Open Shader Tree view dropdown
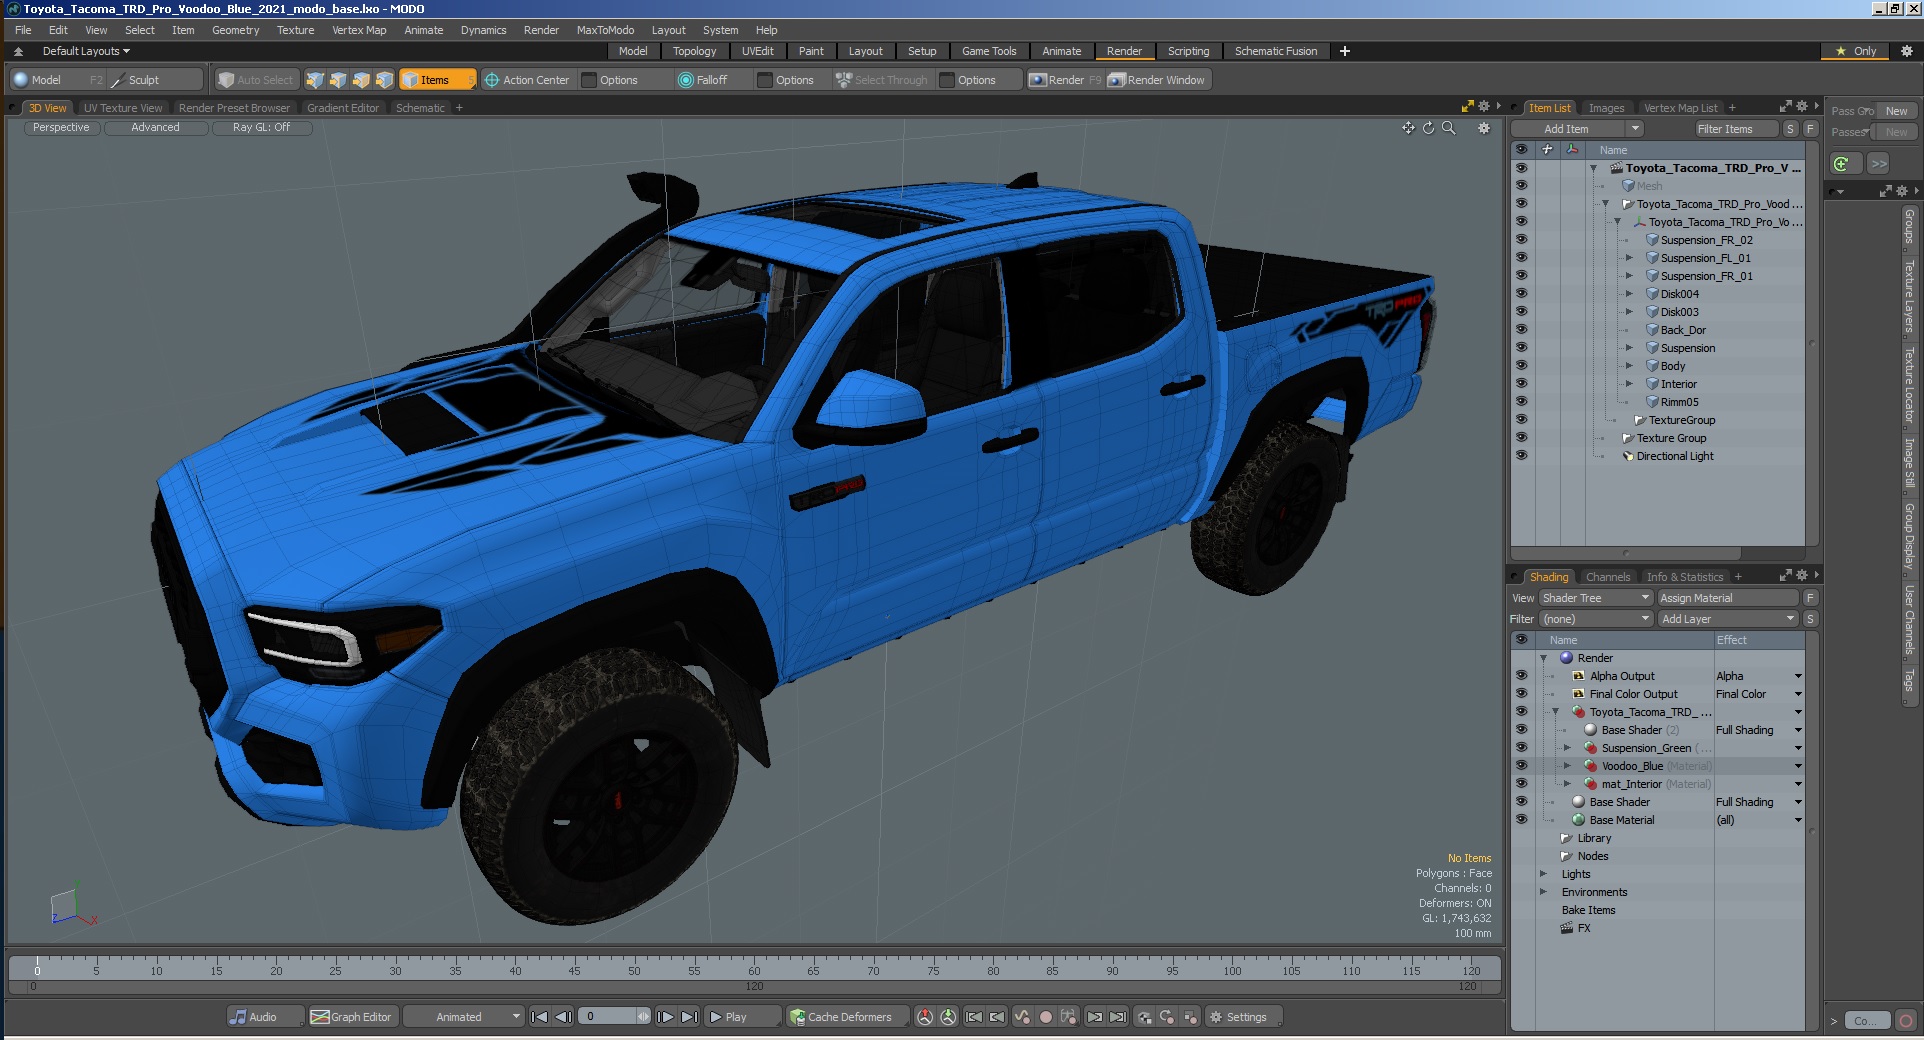This screenshot has height=1040, width=1924. pyautogui.click(x=1596, y=598)
